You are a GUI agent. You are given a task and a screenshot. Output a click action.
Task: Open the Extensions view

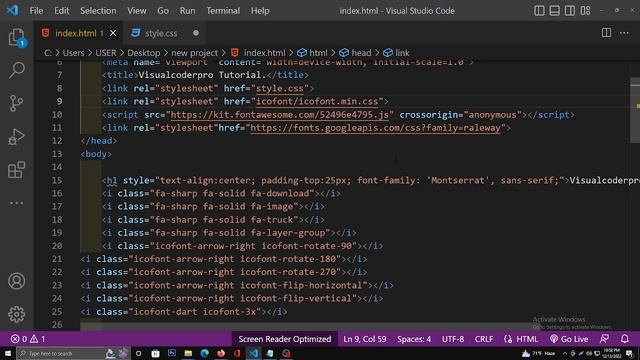pyautogui.click(x=17, y=170)
